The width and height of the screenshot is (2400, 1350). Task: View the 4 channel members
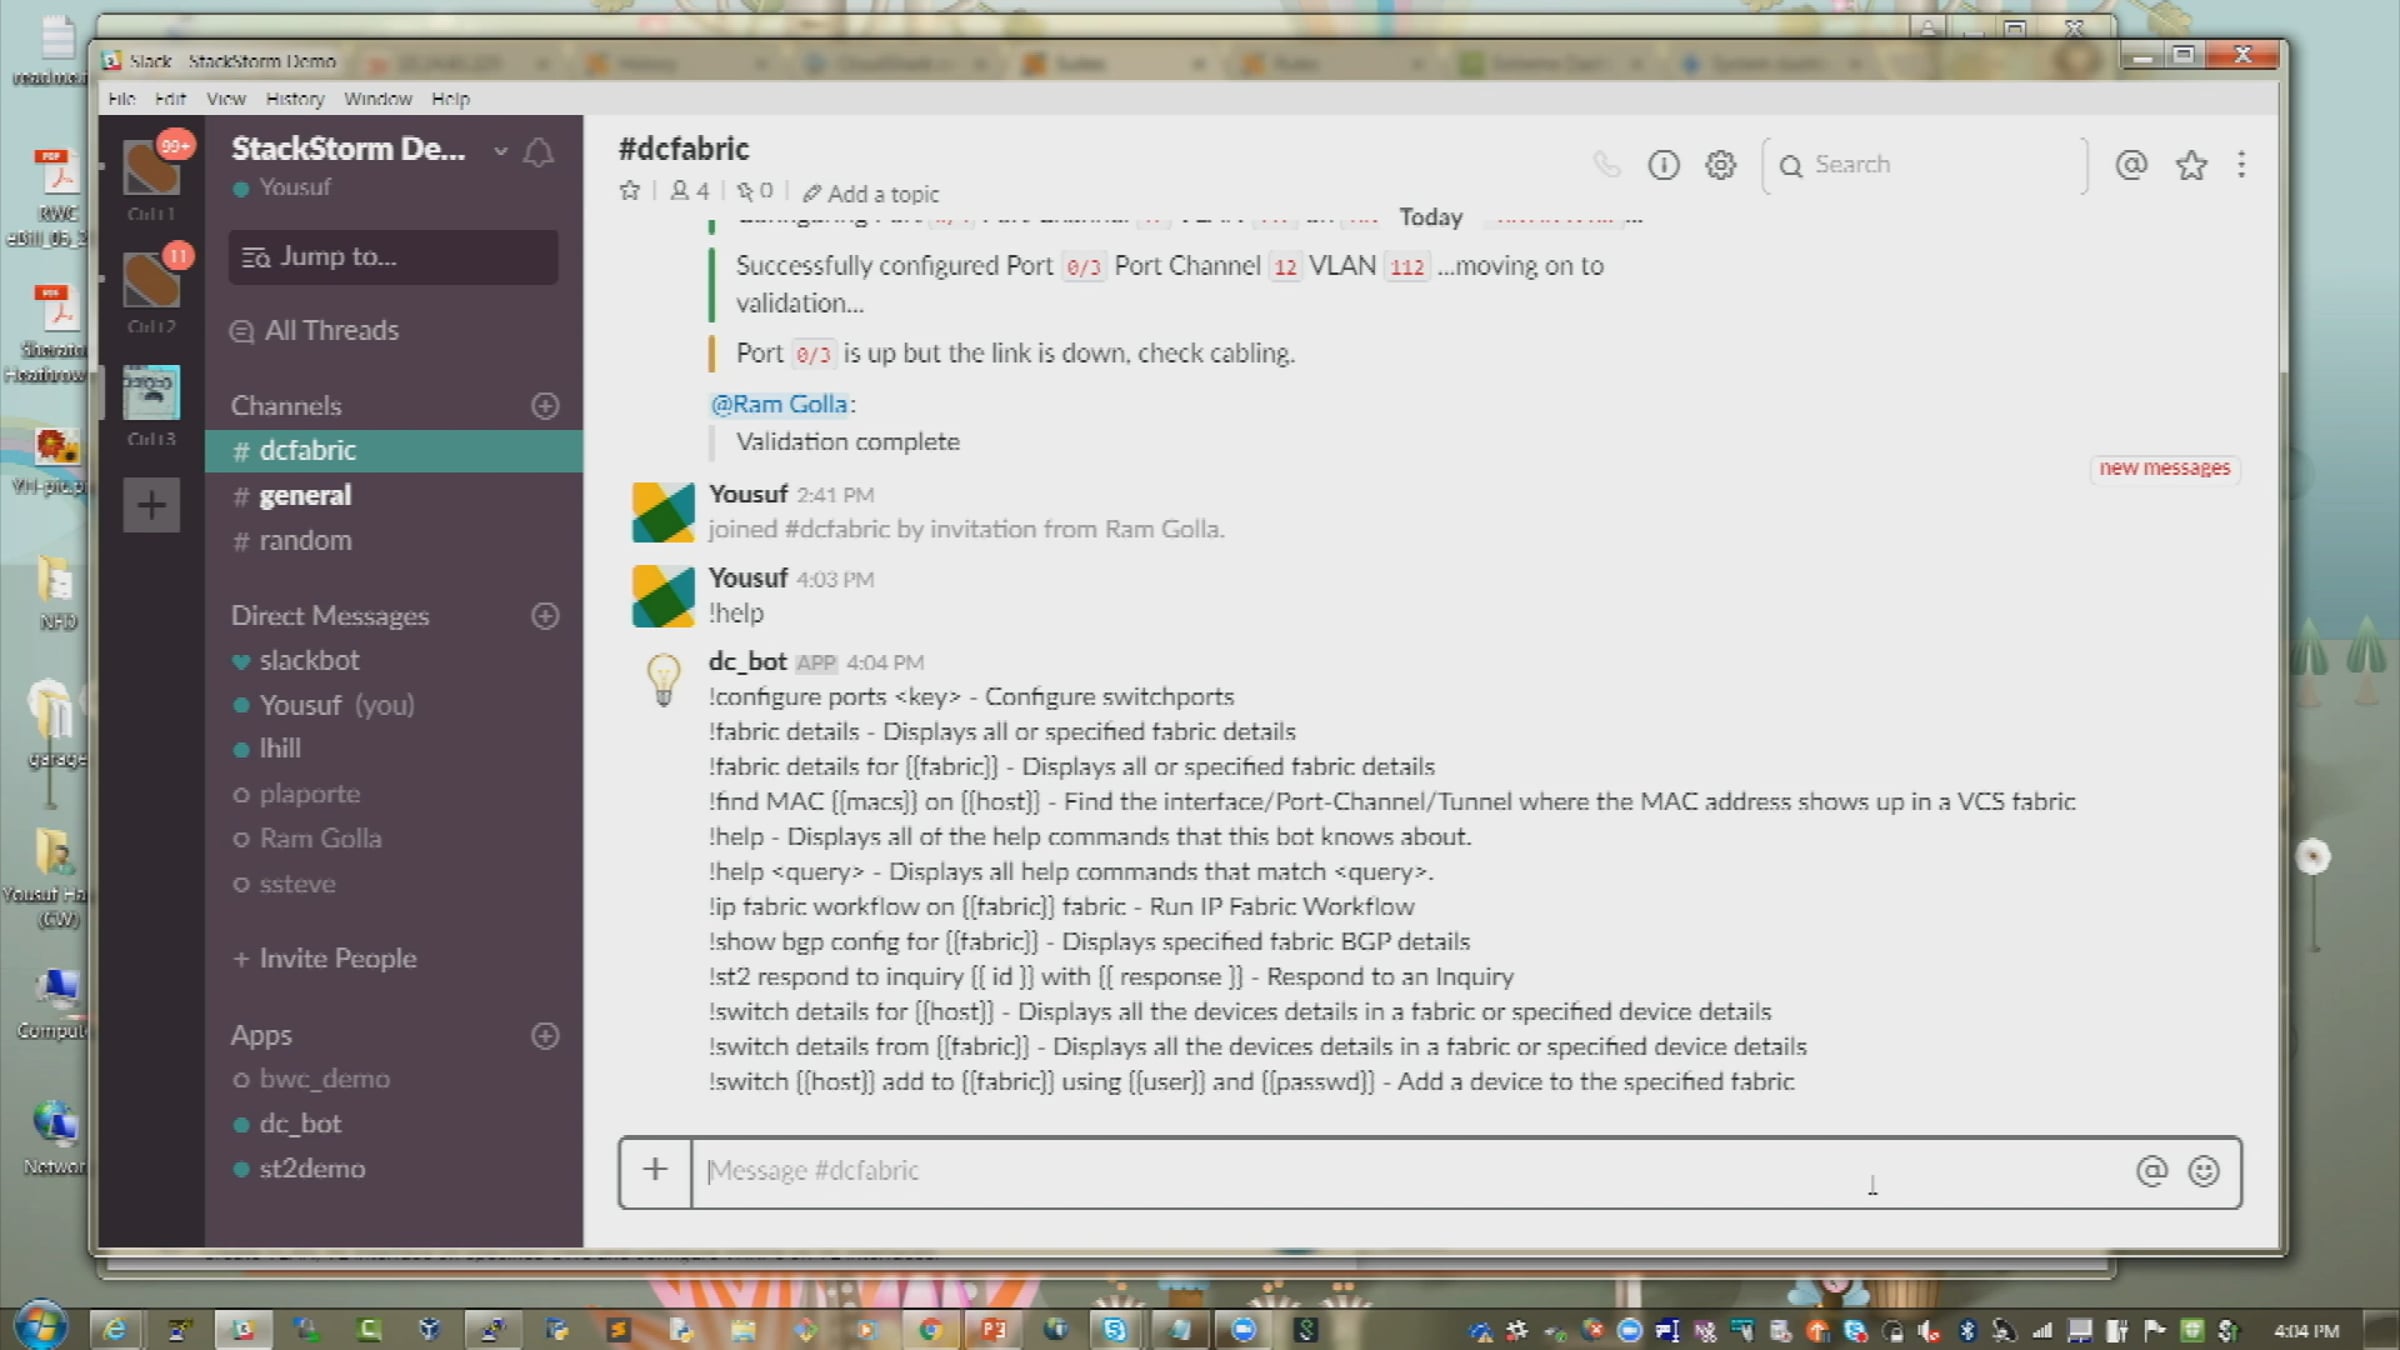(690, 191)
